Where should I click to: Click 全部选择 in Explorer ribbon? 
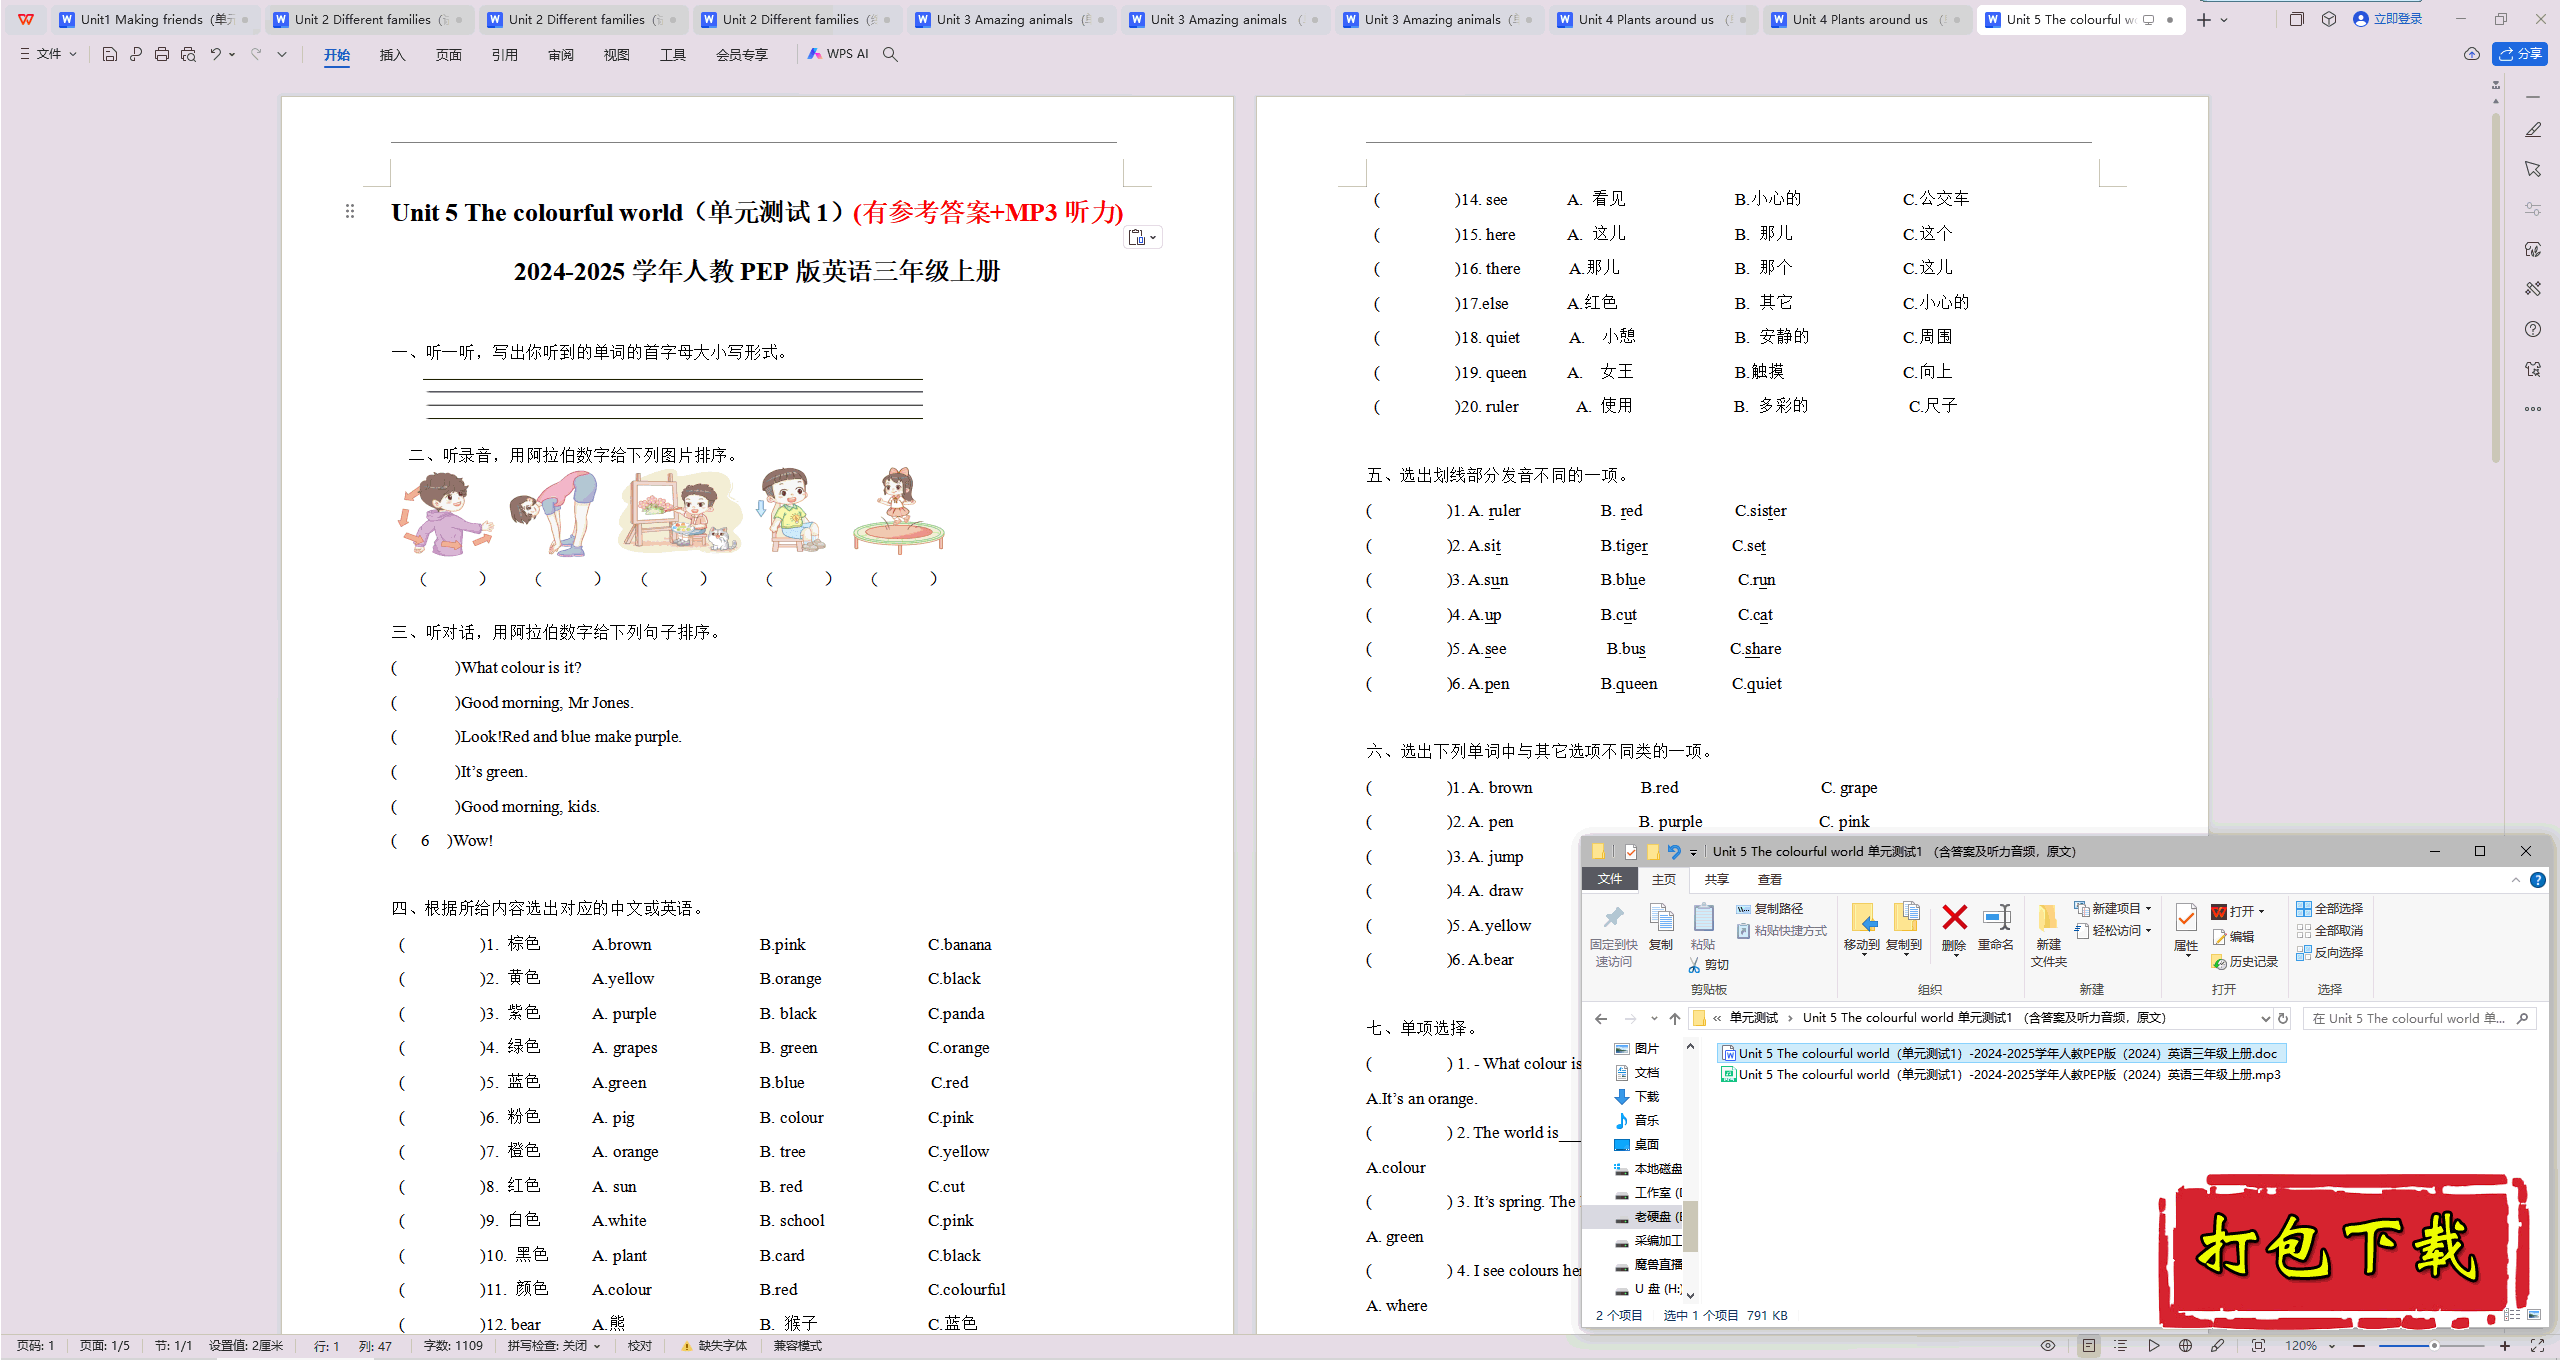[2330, 908]
